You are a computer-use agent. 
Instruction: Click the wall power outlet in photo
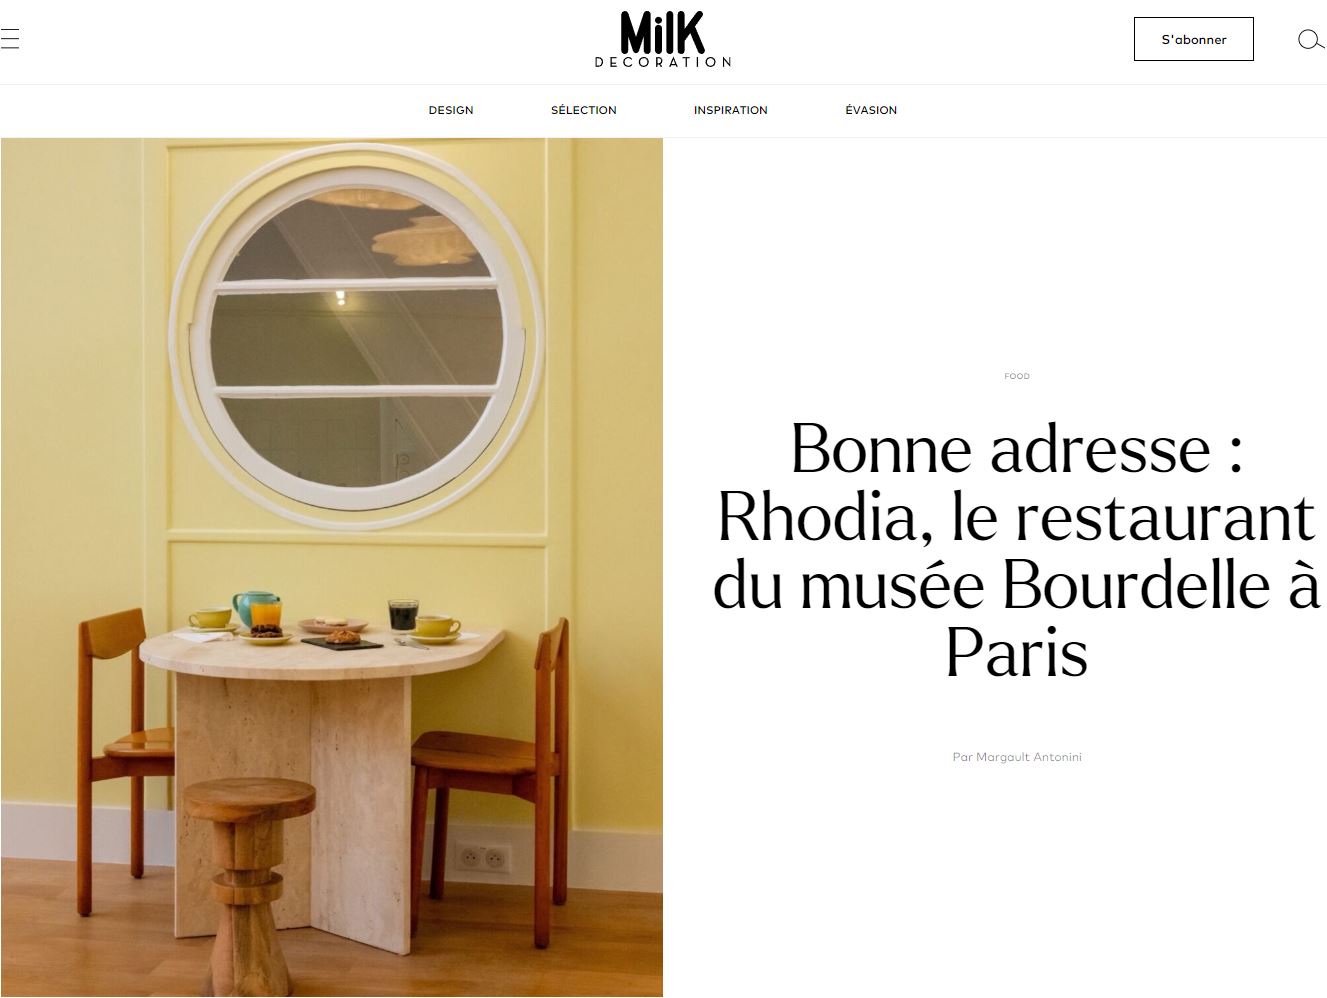coord(483,858)
